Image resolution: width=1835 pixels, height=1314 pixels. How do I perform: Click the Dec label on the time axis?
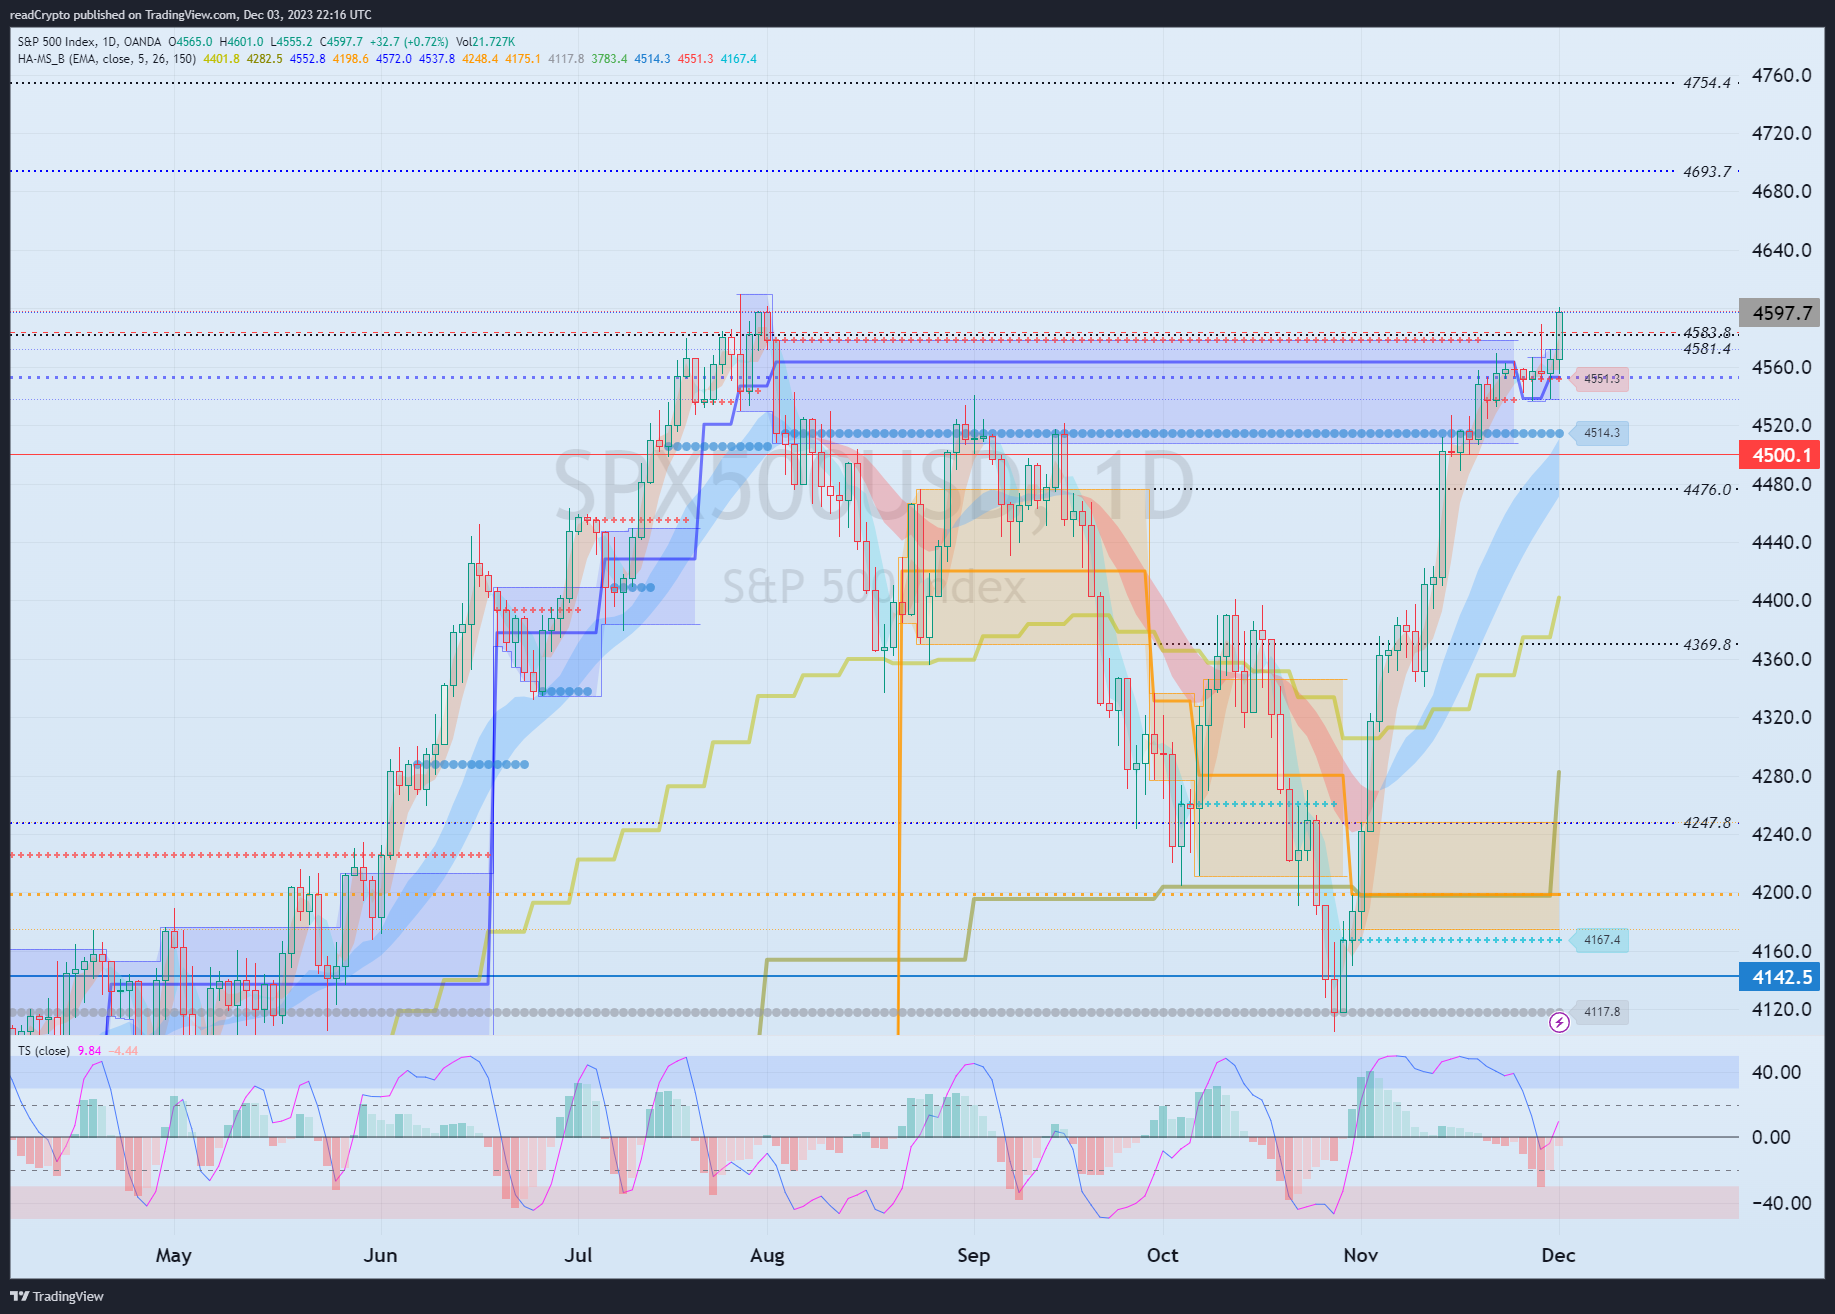point(1558,1256)
